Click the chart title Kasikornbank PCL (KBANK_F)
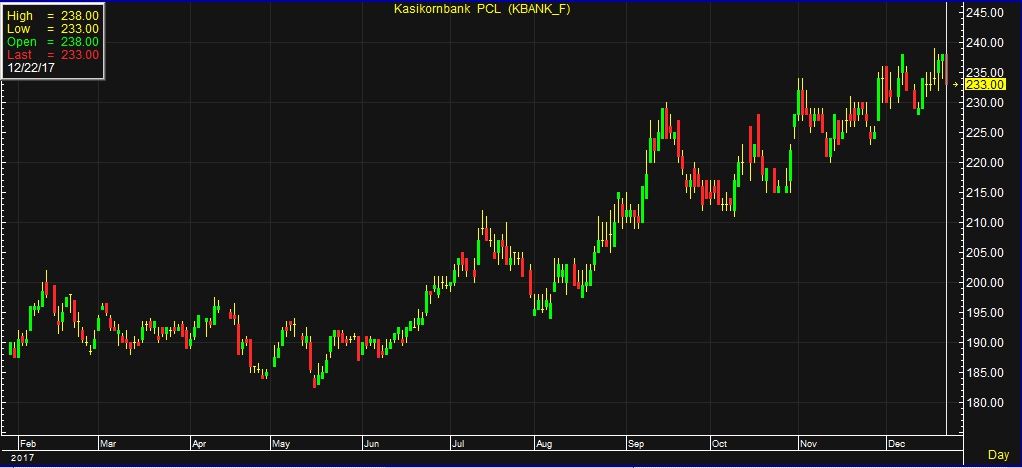 [x=482, y=9]
